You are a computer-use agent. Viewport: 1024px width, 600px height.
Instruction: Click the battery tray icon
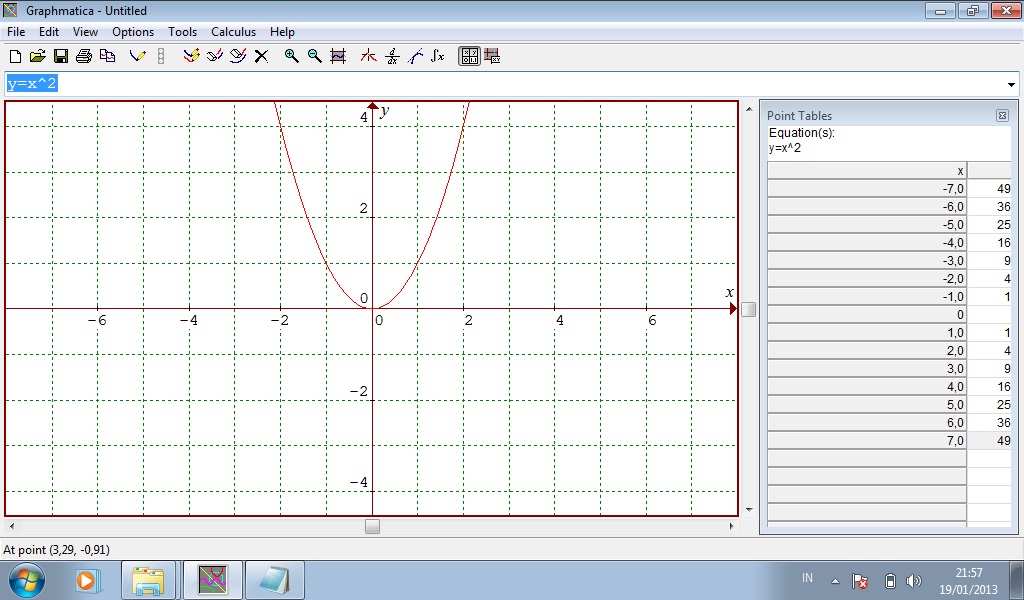point(889,580)
